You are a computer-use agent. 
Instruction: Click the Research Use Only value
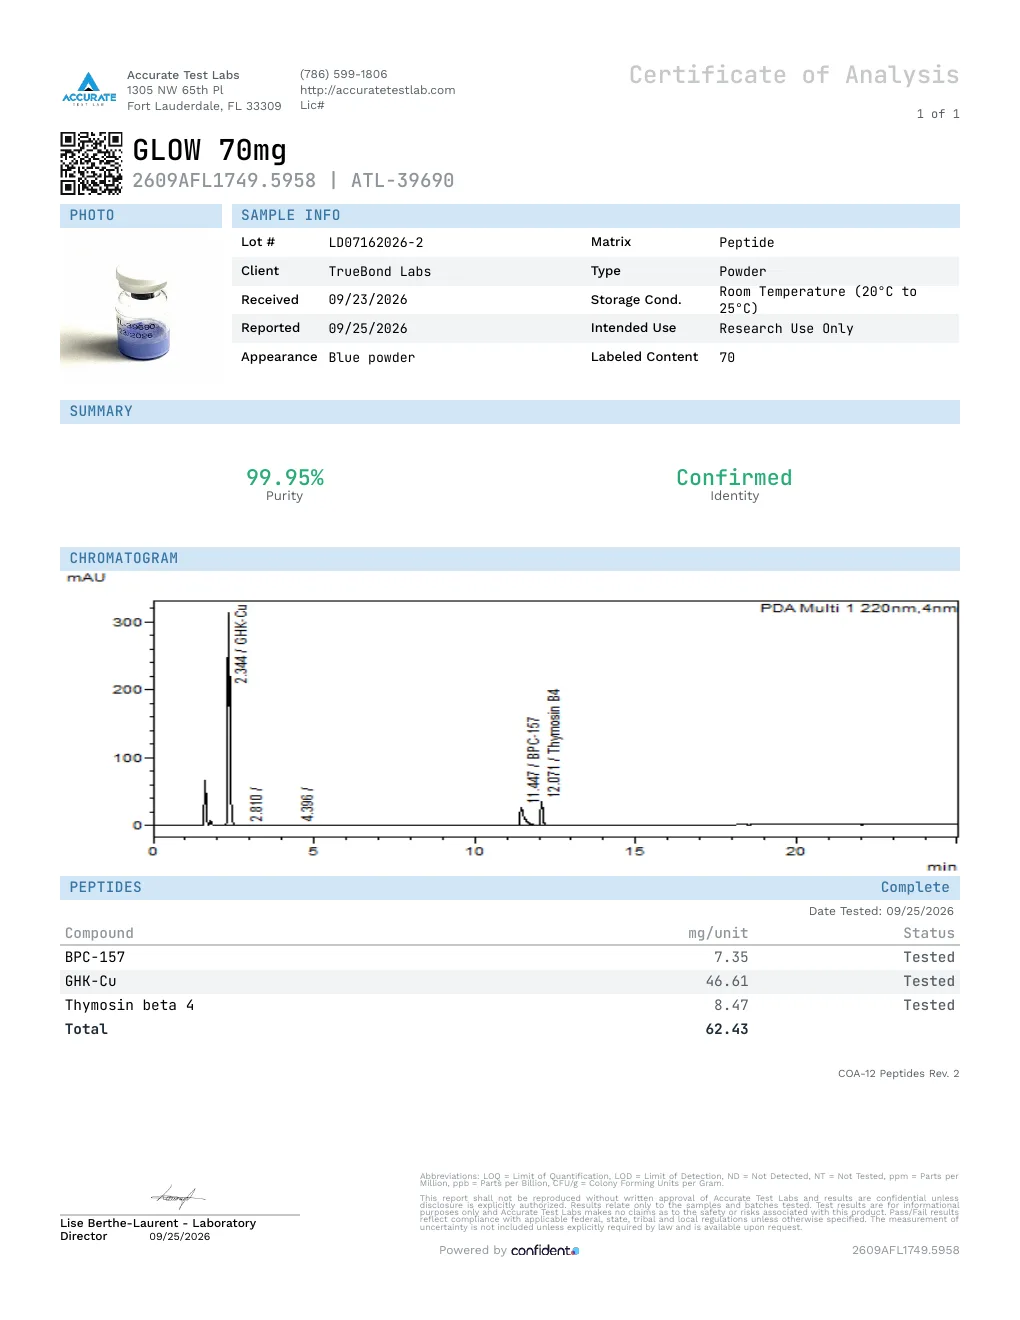[786, 329]
